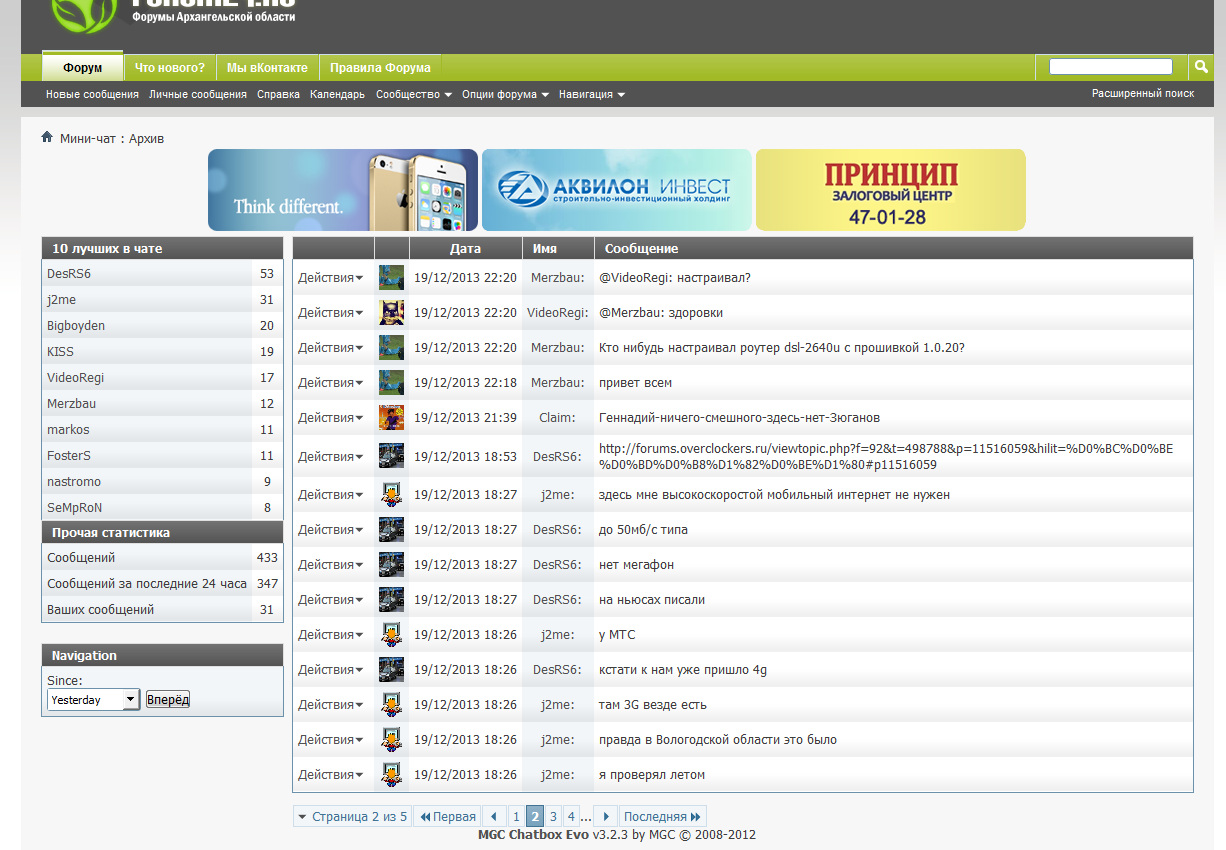1226x850 pixels.
Task: Go to next page with the right arrow
Action: [606, 817]
